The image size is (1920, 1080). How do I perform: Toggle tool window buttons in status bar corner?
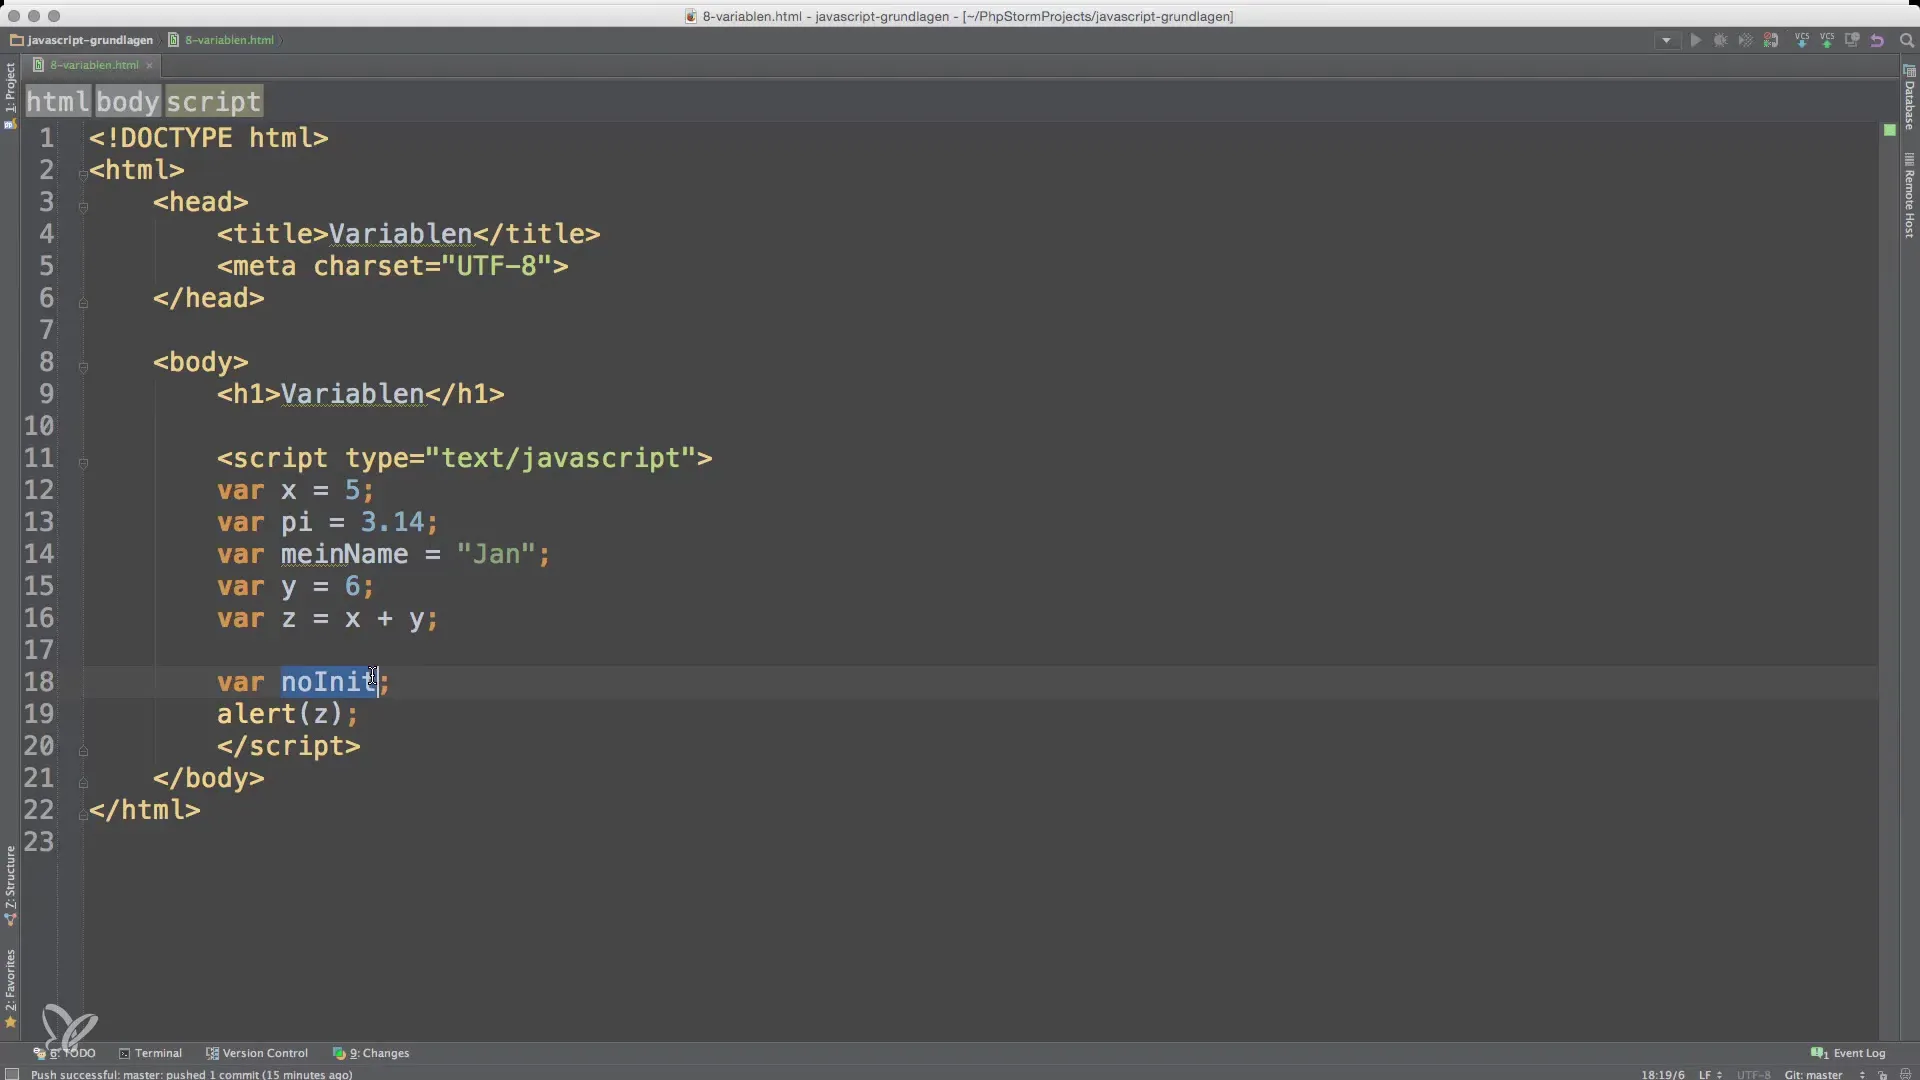click(12, 1074)
